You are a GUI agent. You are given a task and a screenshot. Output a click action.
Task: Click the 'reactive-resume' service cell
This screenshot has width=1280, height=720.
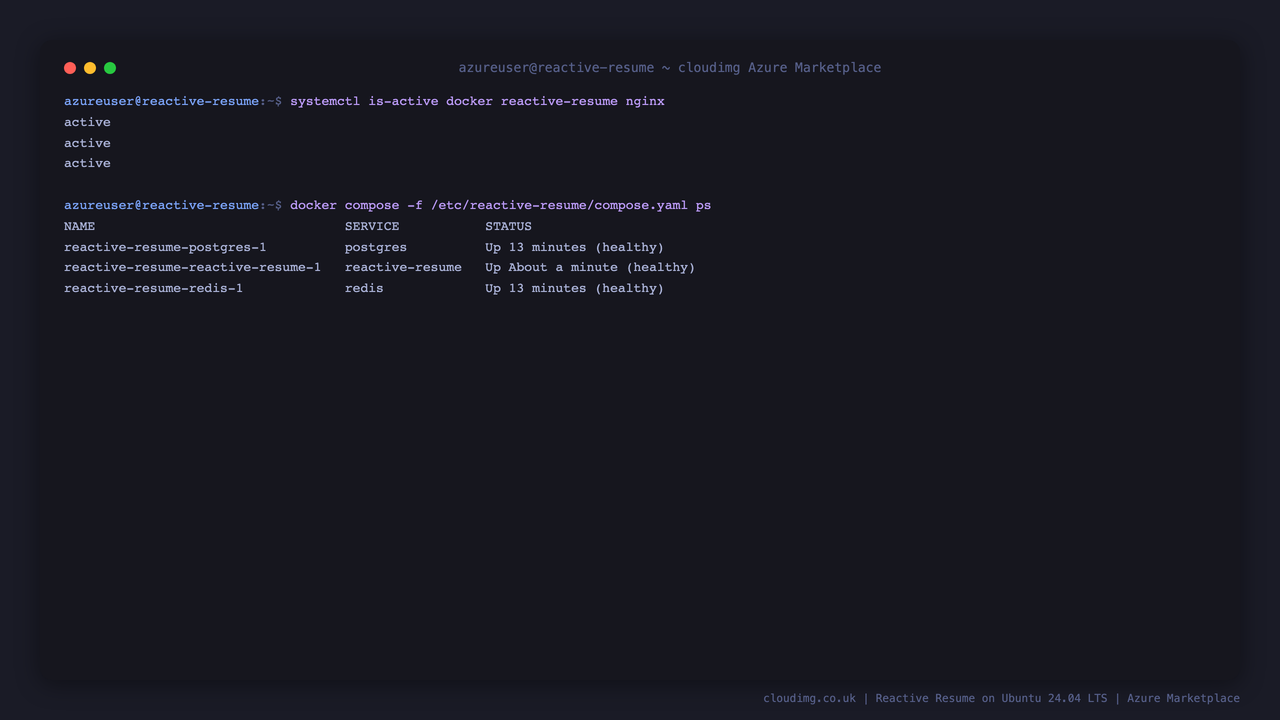(403, 267)
